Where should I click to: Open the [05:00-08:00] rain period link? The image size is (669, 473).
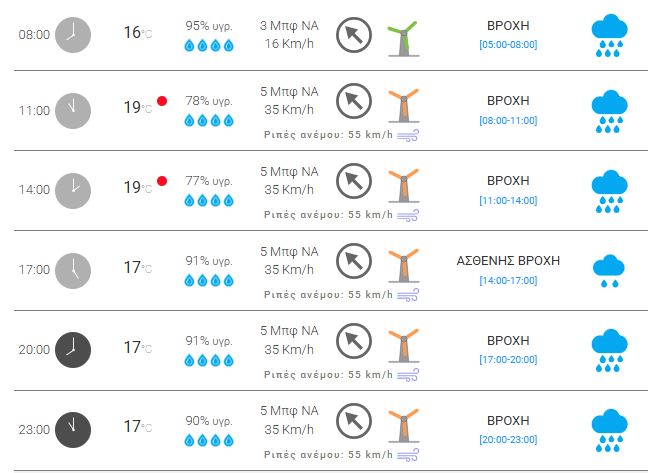[x=508, y=45]
